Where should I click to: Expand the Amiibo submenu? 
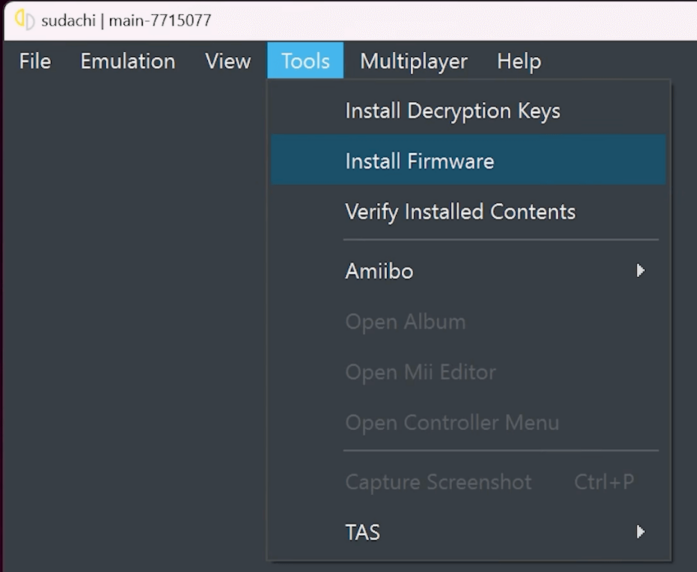pyautogui.click(x=468, y=271)
